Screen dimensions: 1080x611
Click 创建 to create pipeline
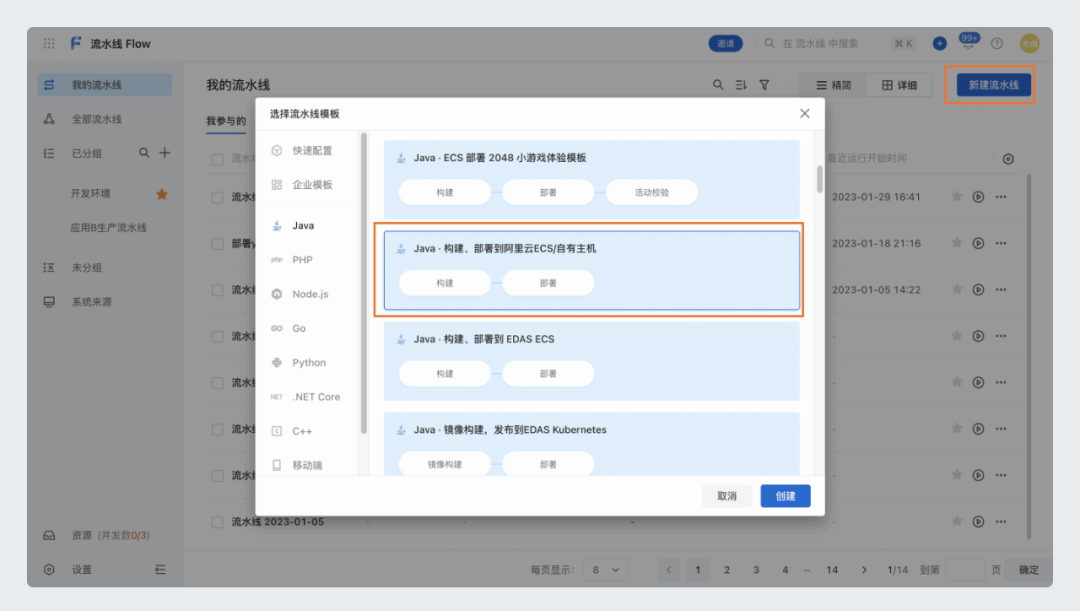[x=785, y=496]
